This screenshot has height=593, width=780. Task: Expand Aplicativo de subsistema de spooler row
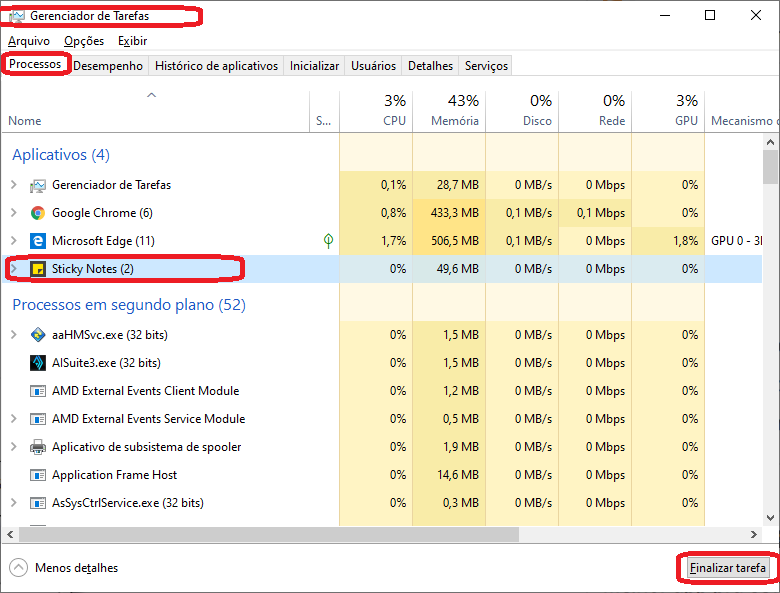coord(14,447)
